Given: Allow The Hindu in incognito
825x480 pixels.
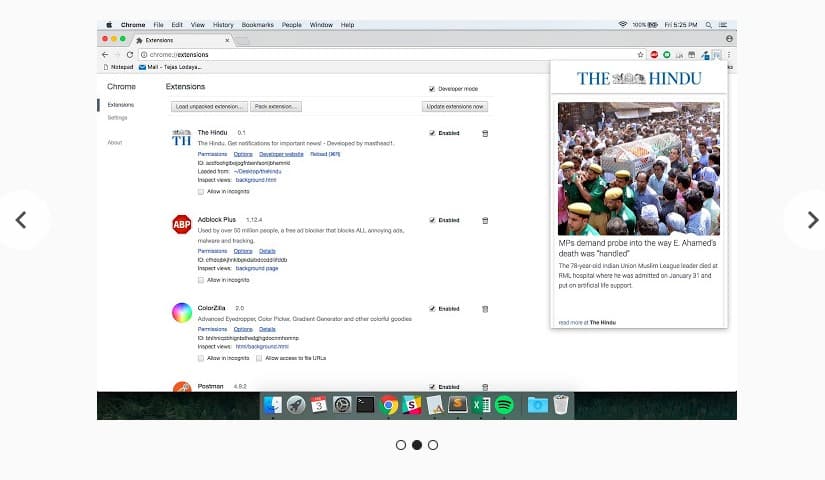Looking at the screenshot, I should pos(200,192).
